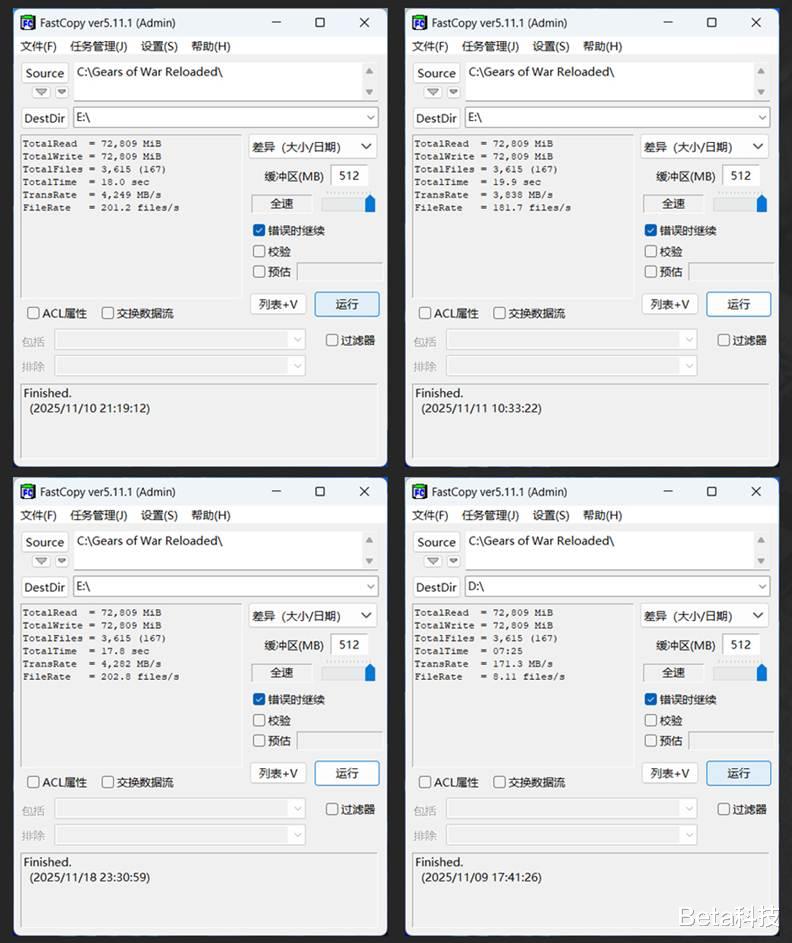The width and height of the screenshot is (792, 943).
Task: Click the 运行 button in the 17.8 sec window
Action: tap(347, 773)
